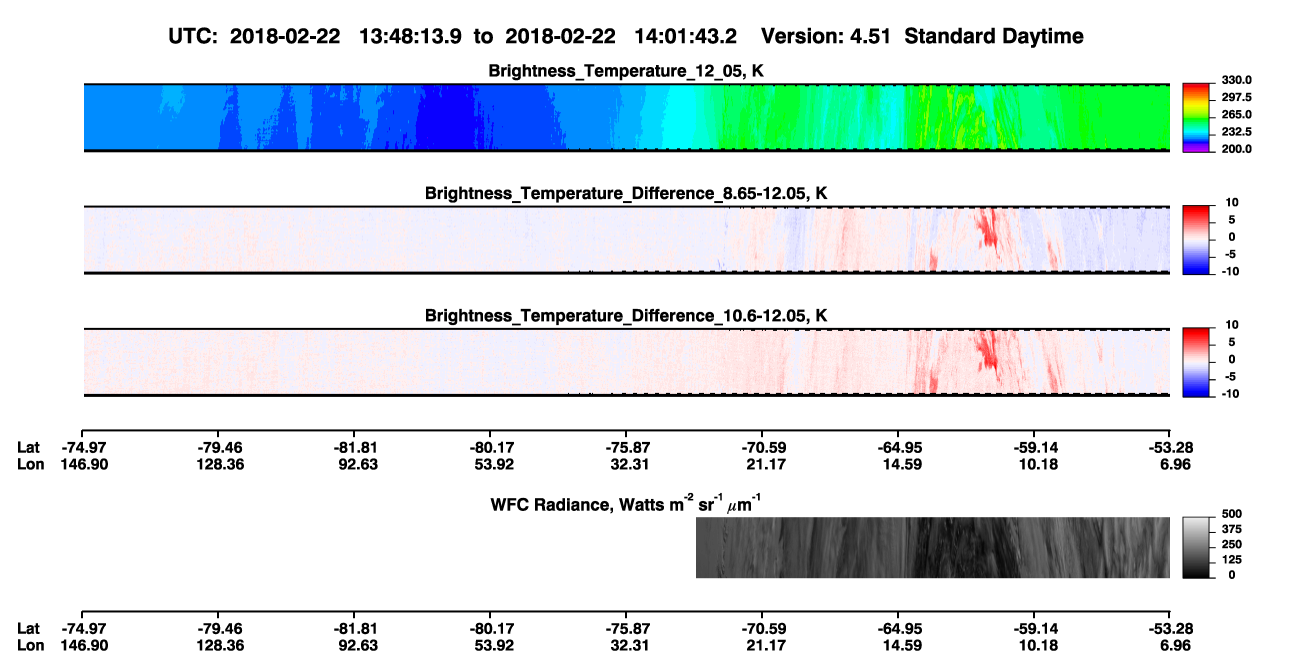The height and width of the screenshot is (667, 1300).
Task: Click longitude '53.92' on axis above WFC panel
Action: click(x=490, y=464)
